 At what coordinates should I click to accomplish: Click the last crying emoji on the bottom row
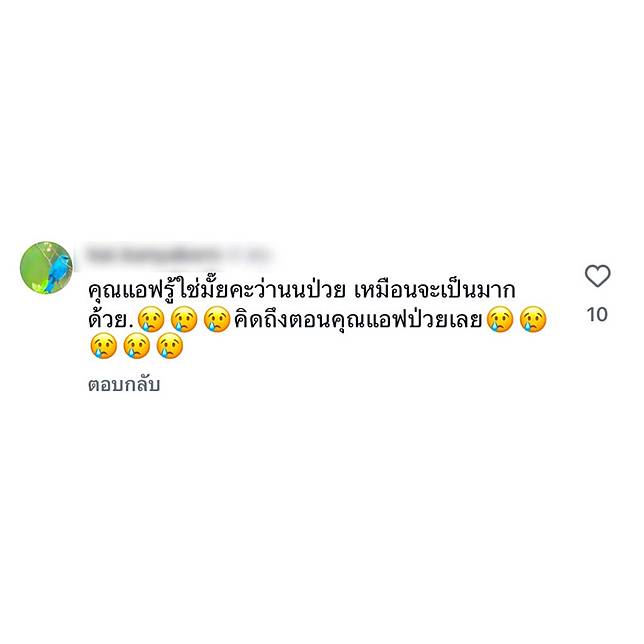[x=170, y=346]
